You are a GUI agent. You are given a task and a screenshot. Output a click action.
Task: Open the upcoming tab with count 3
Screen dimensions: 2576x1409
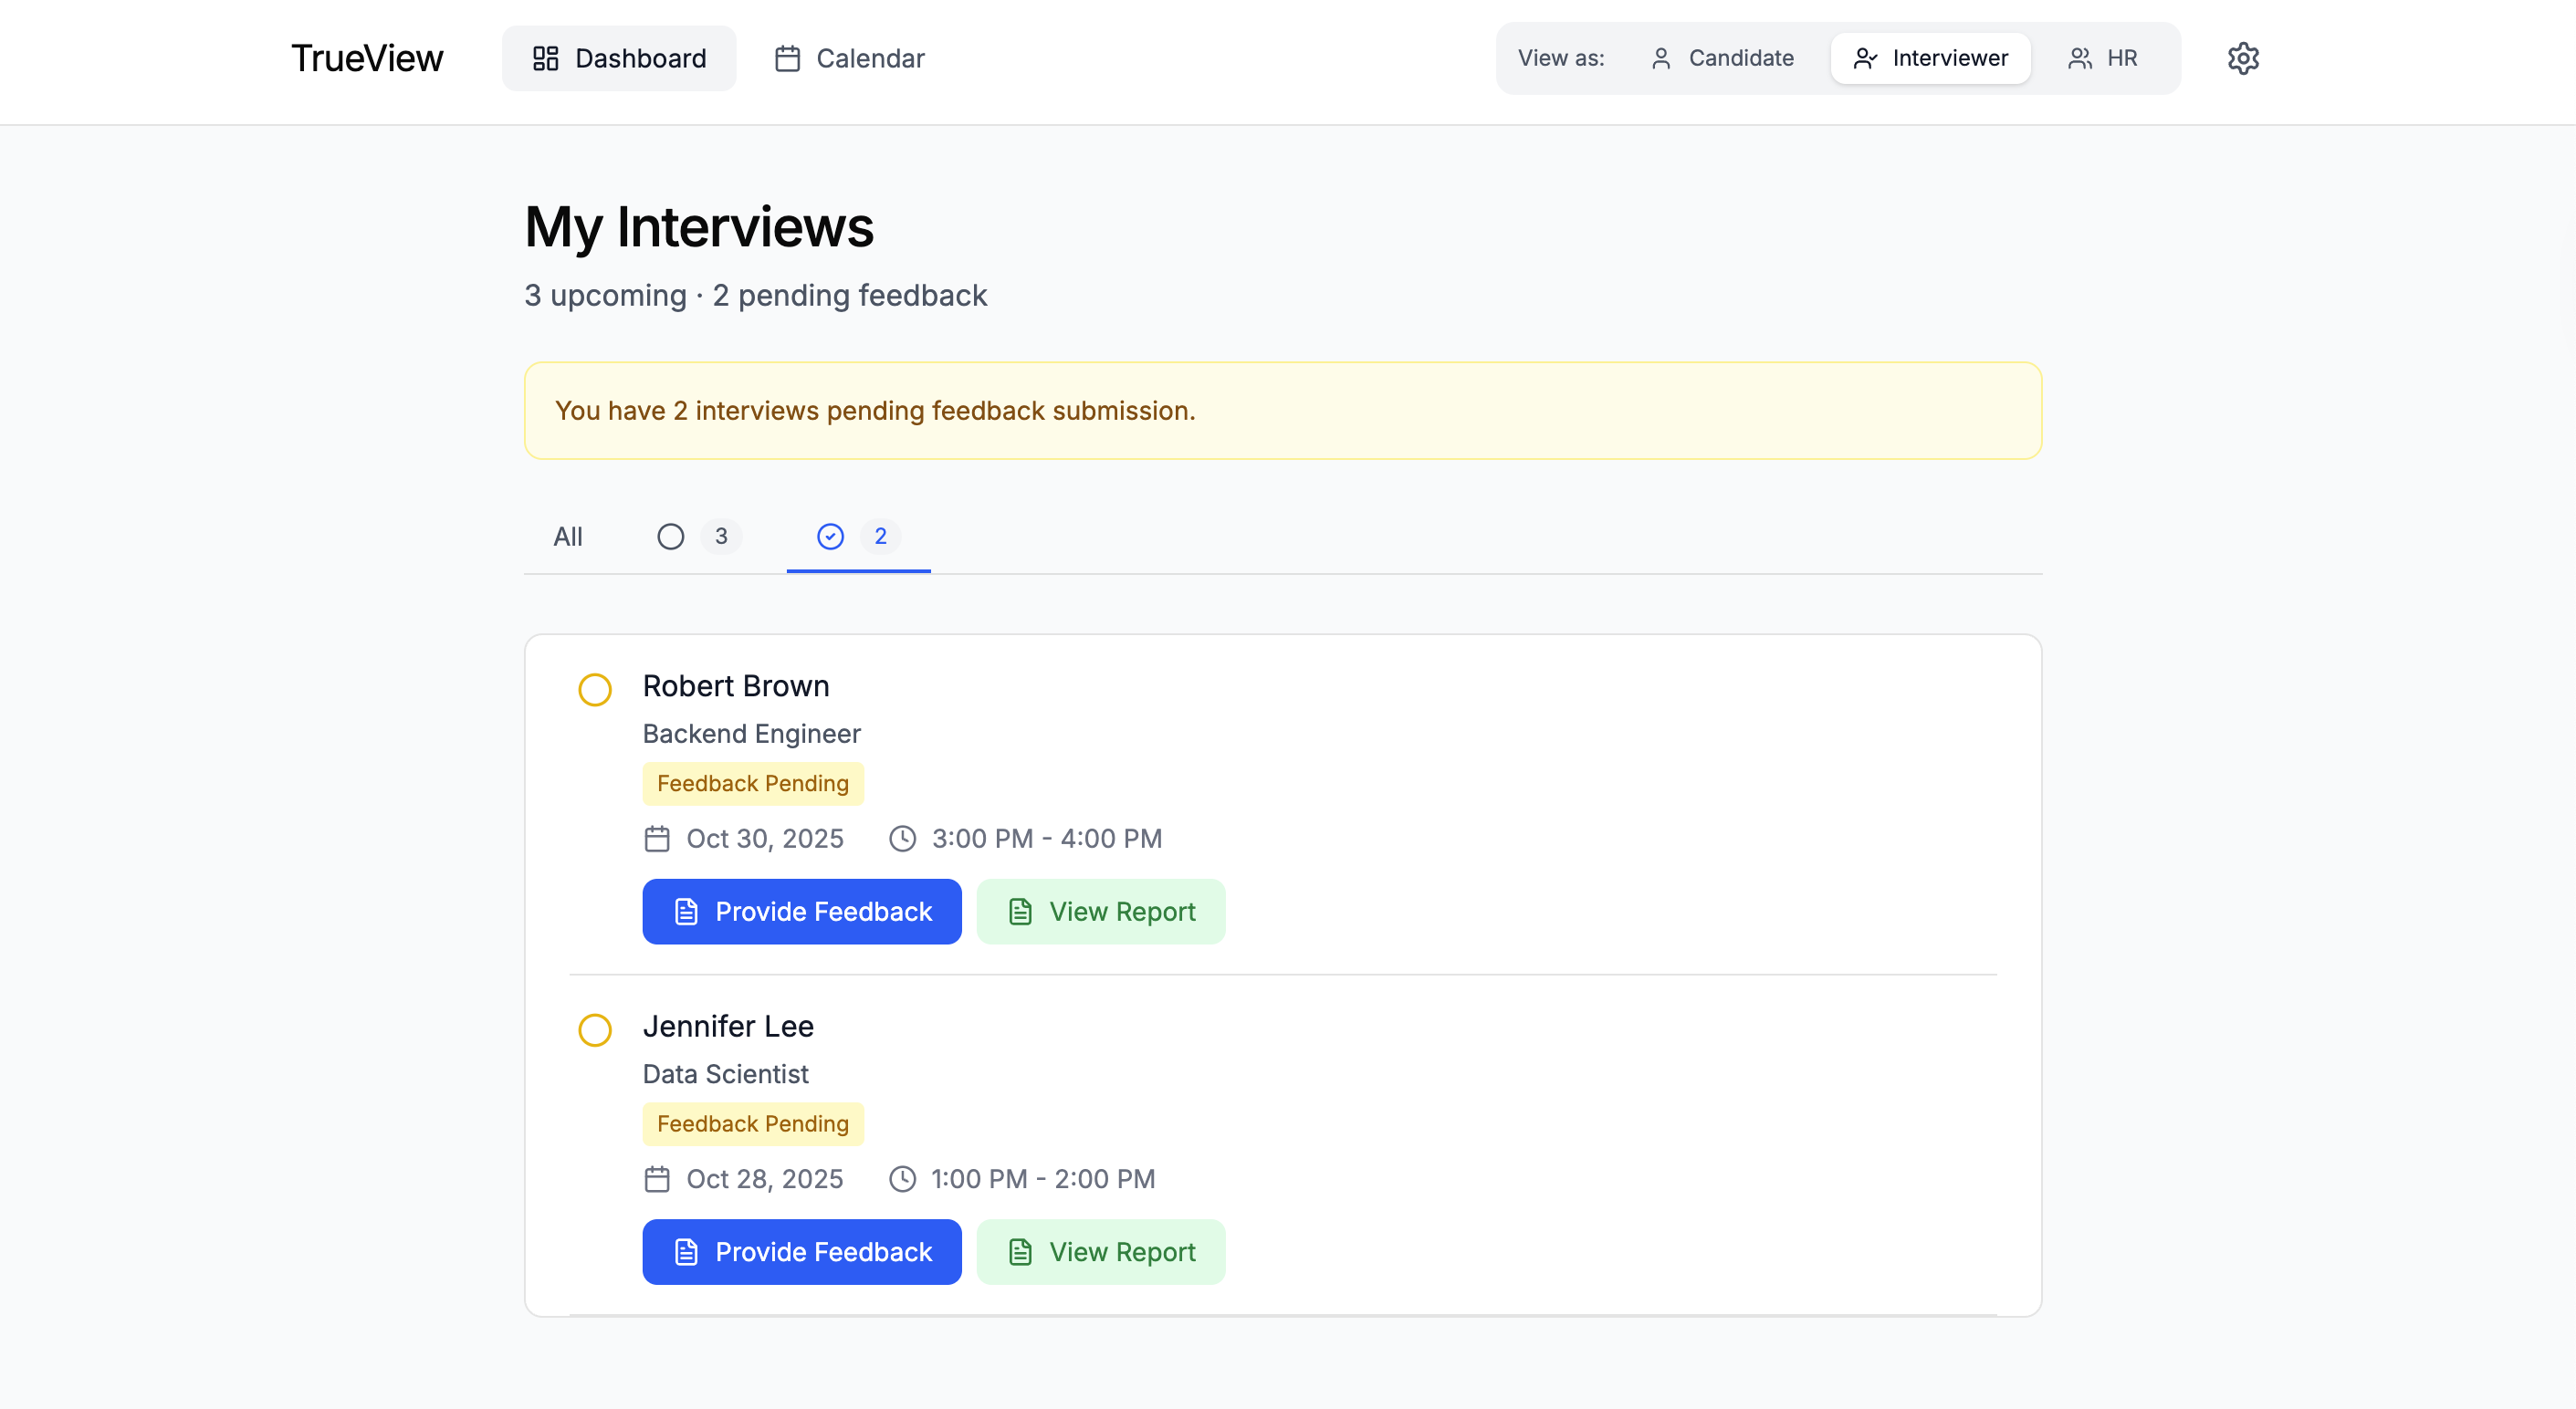(698, 537)
